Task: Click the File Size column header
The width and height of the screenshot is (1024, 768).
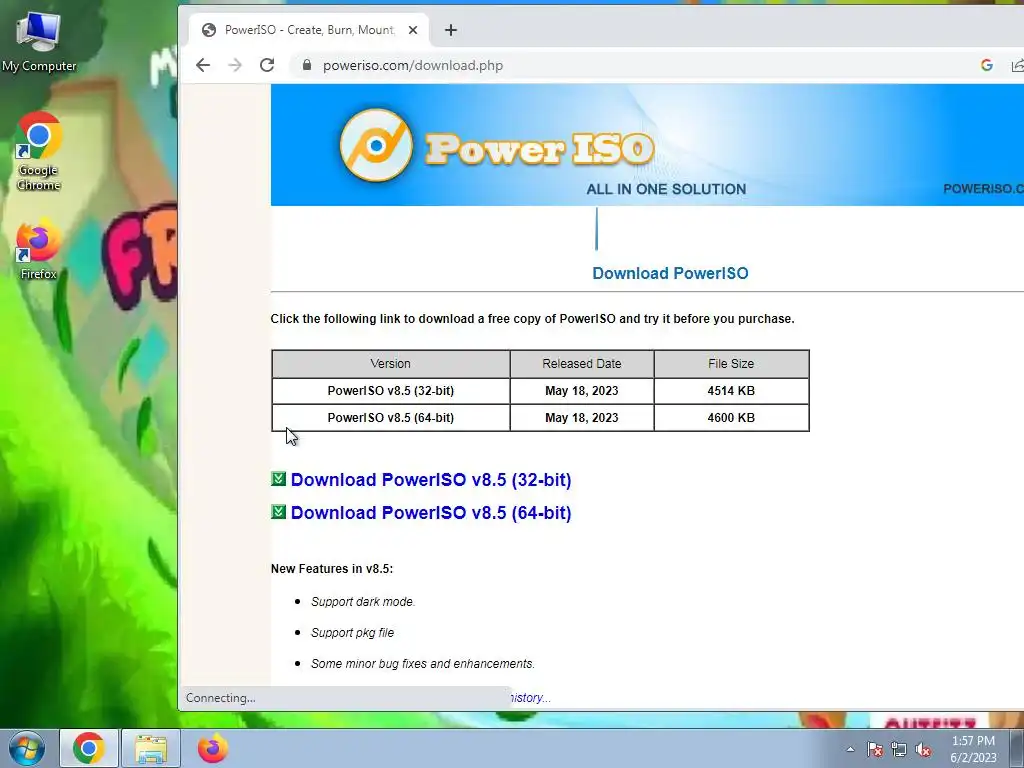Action: coord(731,364)
